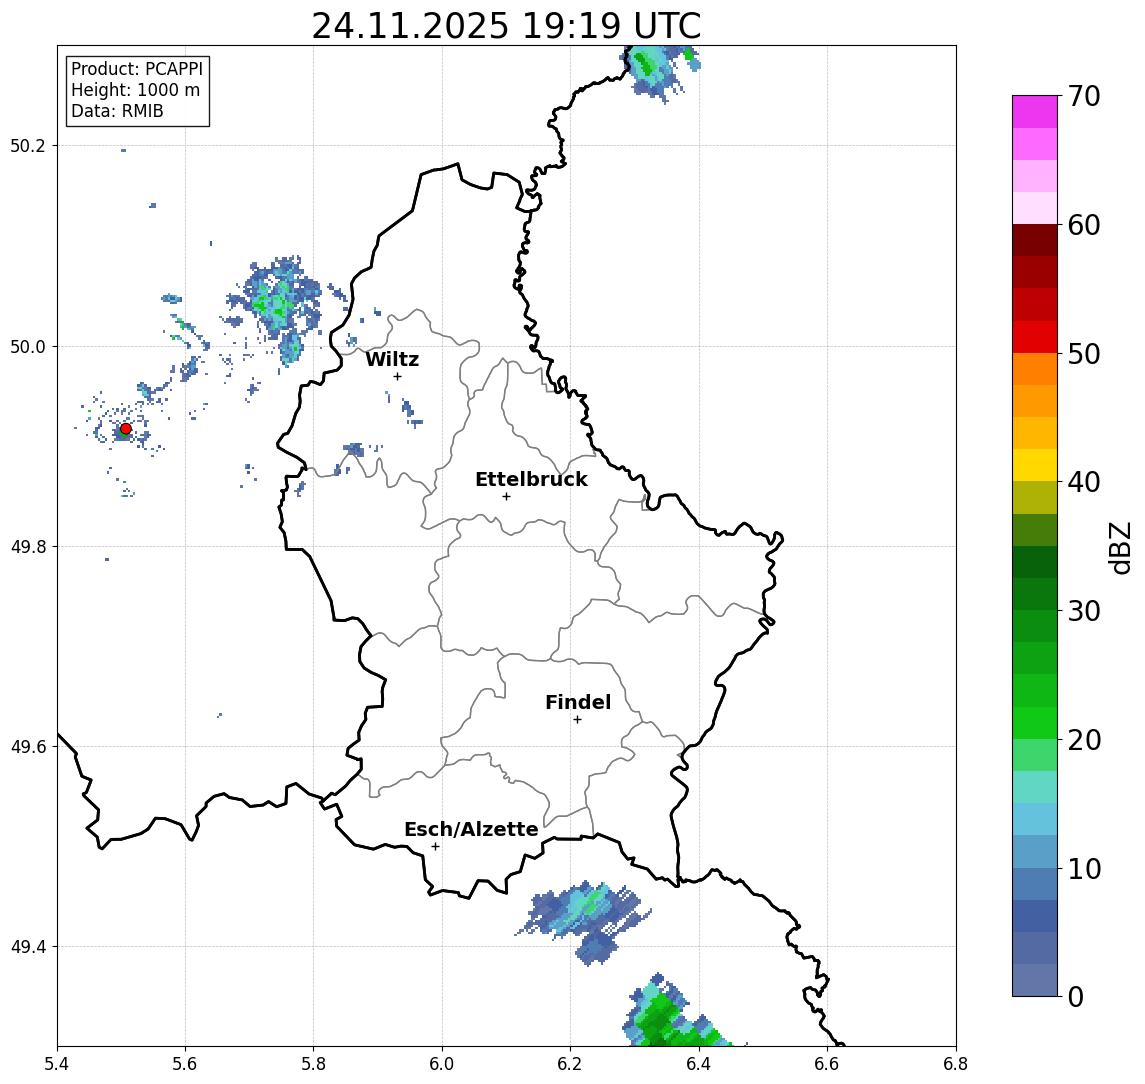Image resolution: width=1145 pixels, height=1084 pixels.
Task: Click the colorbar tick label 40
Action: (1084, 482)
